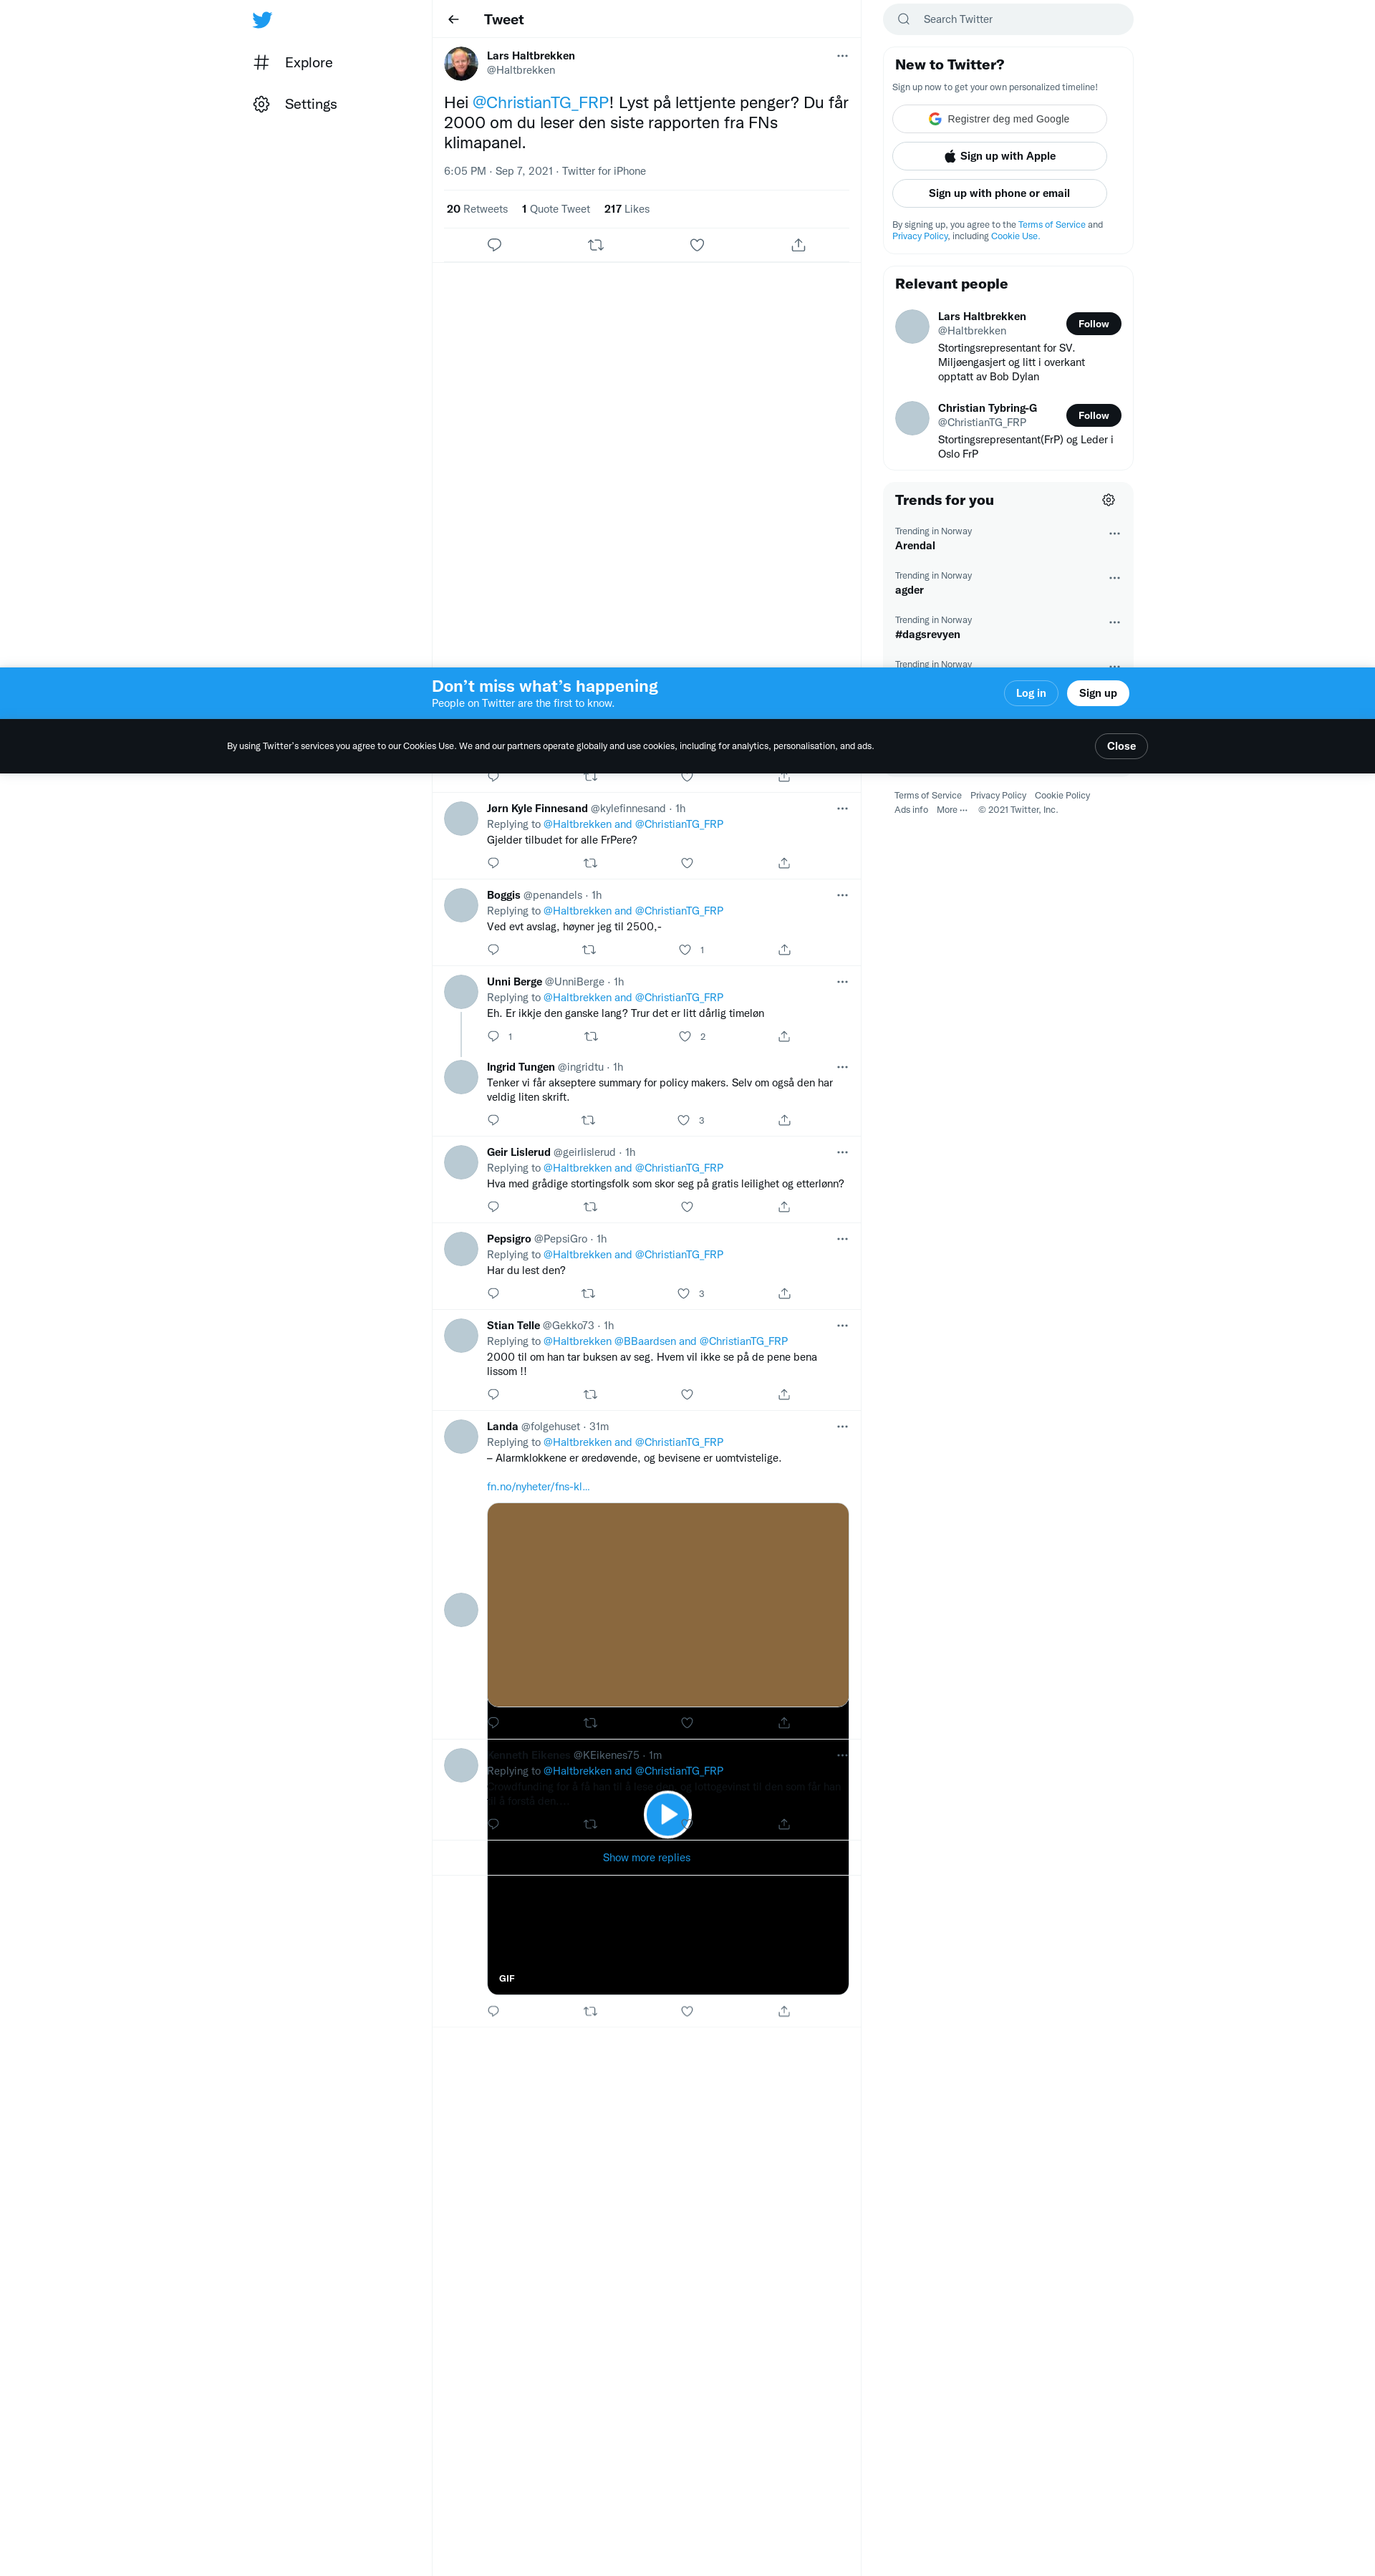Like Unni Berge's reply

(x=685, y=1036)
